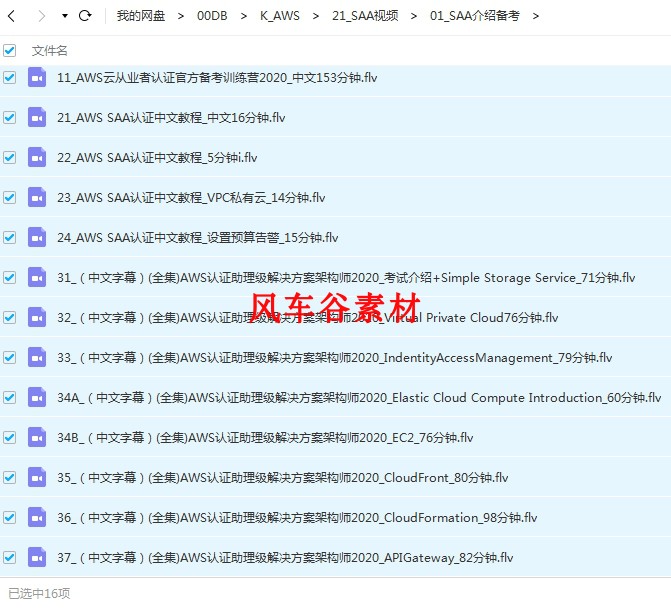
Task: Select file name ending IndentityAccessManagement_79分钟.flv
Action: click(x=335, y=358)
